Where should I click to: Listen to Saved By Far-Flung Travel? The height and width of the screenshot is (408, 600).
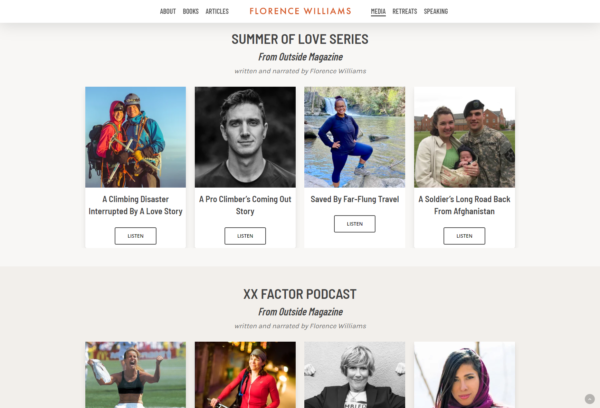click(x=355, y=224)
